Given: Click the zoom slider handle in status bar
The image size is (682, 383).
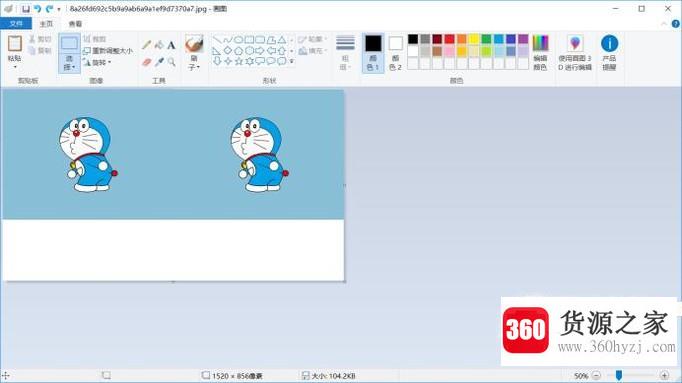Looking at the screenshot, I should pyautogui.click(x=618, y=376).
